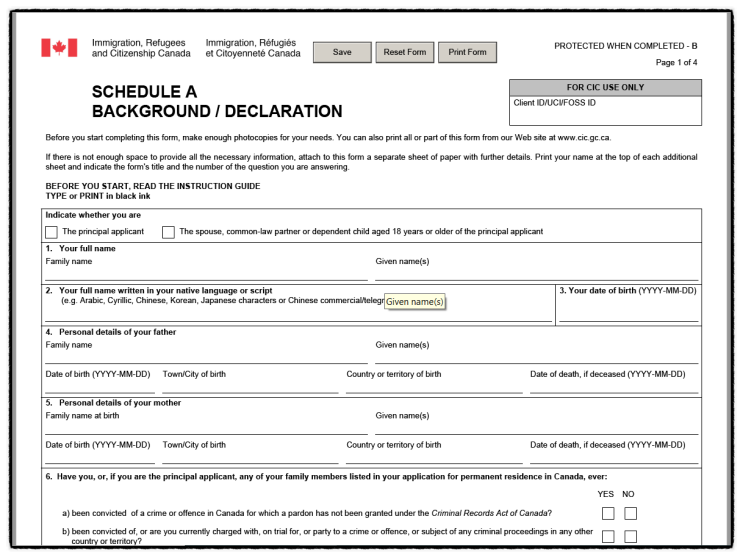The height and width of the screenshot is (558, 743).
Task: Check 'The principal applicant' checkbox
Action: click(51, 232)
